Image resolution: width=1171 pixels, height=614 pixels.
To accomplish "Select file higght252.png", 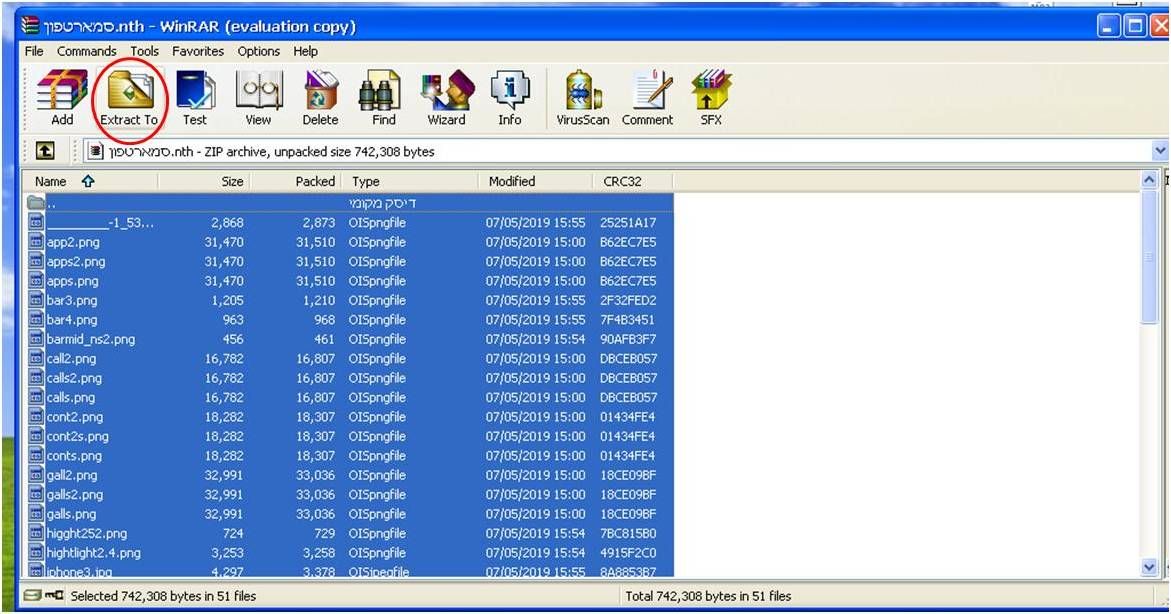I will [x=87, y=533].
